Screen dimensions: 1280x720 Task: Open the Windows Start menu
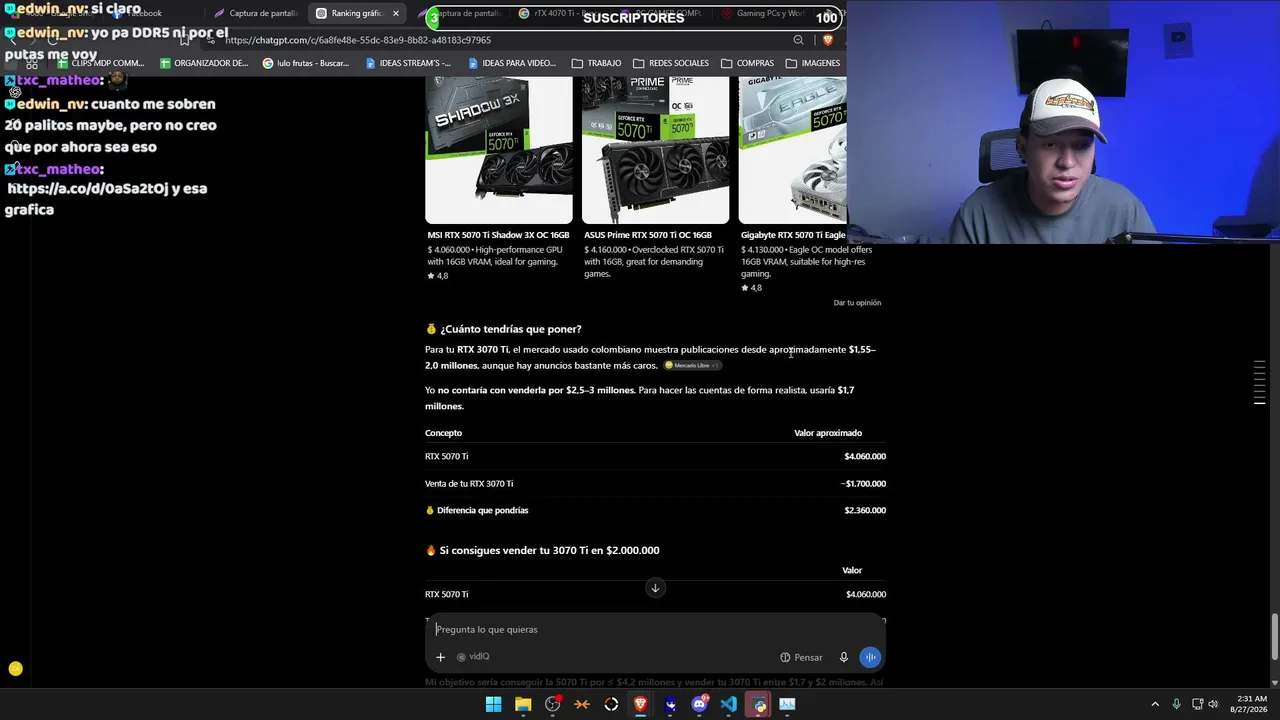tap(493, 704)
